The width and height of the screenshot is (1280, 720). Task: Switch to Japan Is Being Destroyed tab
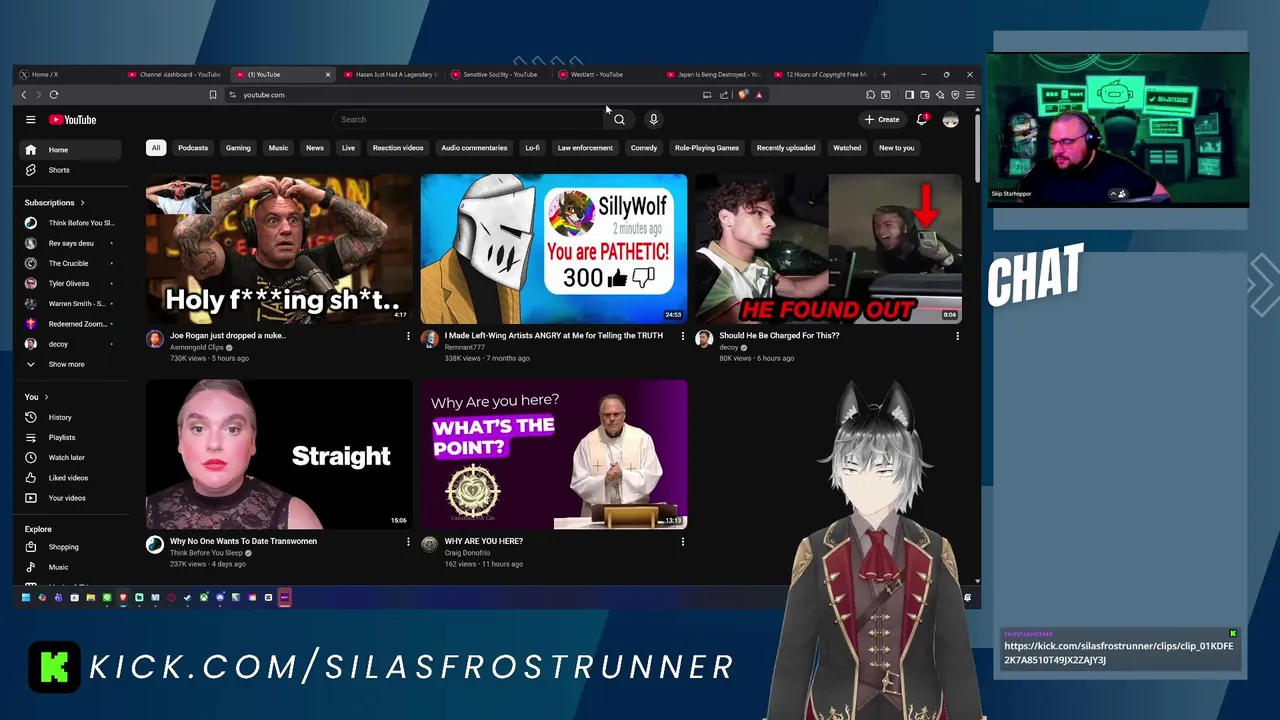(712, 74)
